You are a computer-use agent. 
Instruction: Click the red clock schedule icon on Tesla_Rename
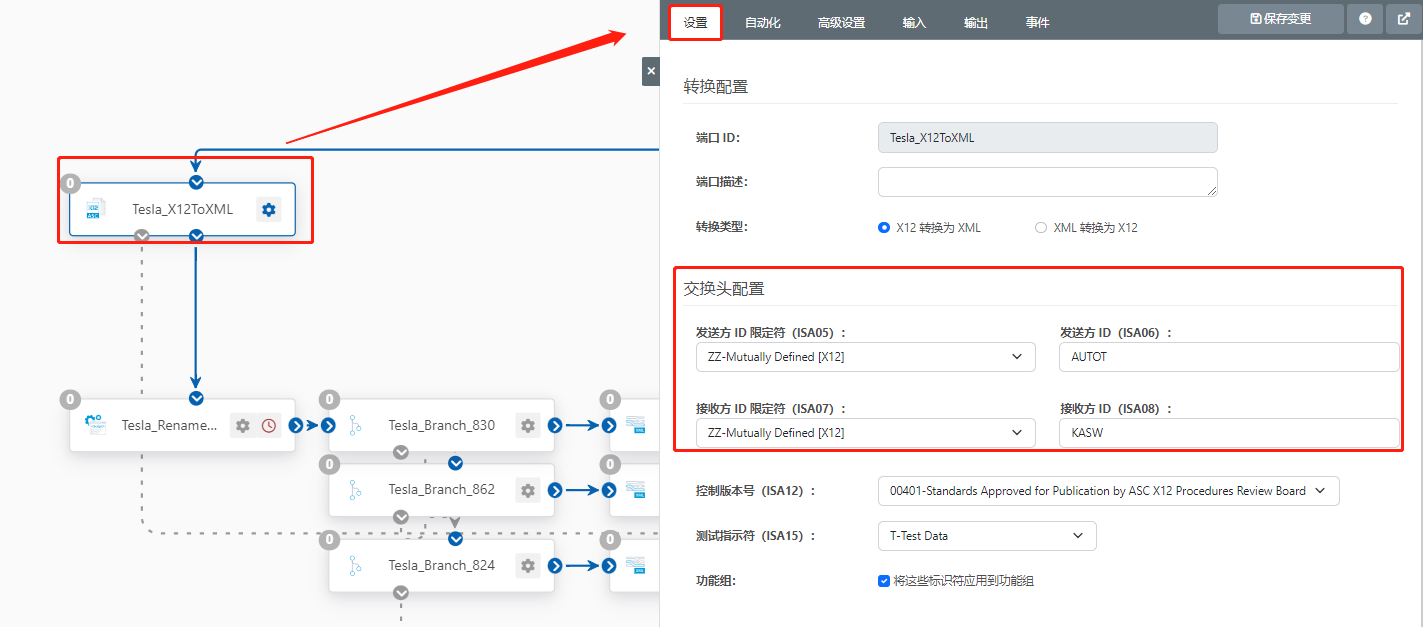click(269, 425)
